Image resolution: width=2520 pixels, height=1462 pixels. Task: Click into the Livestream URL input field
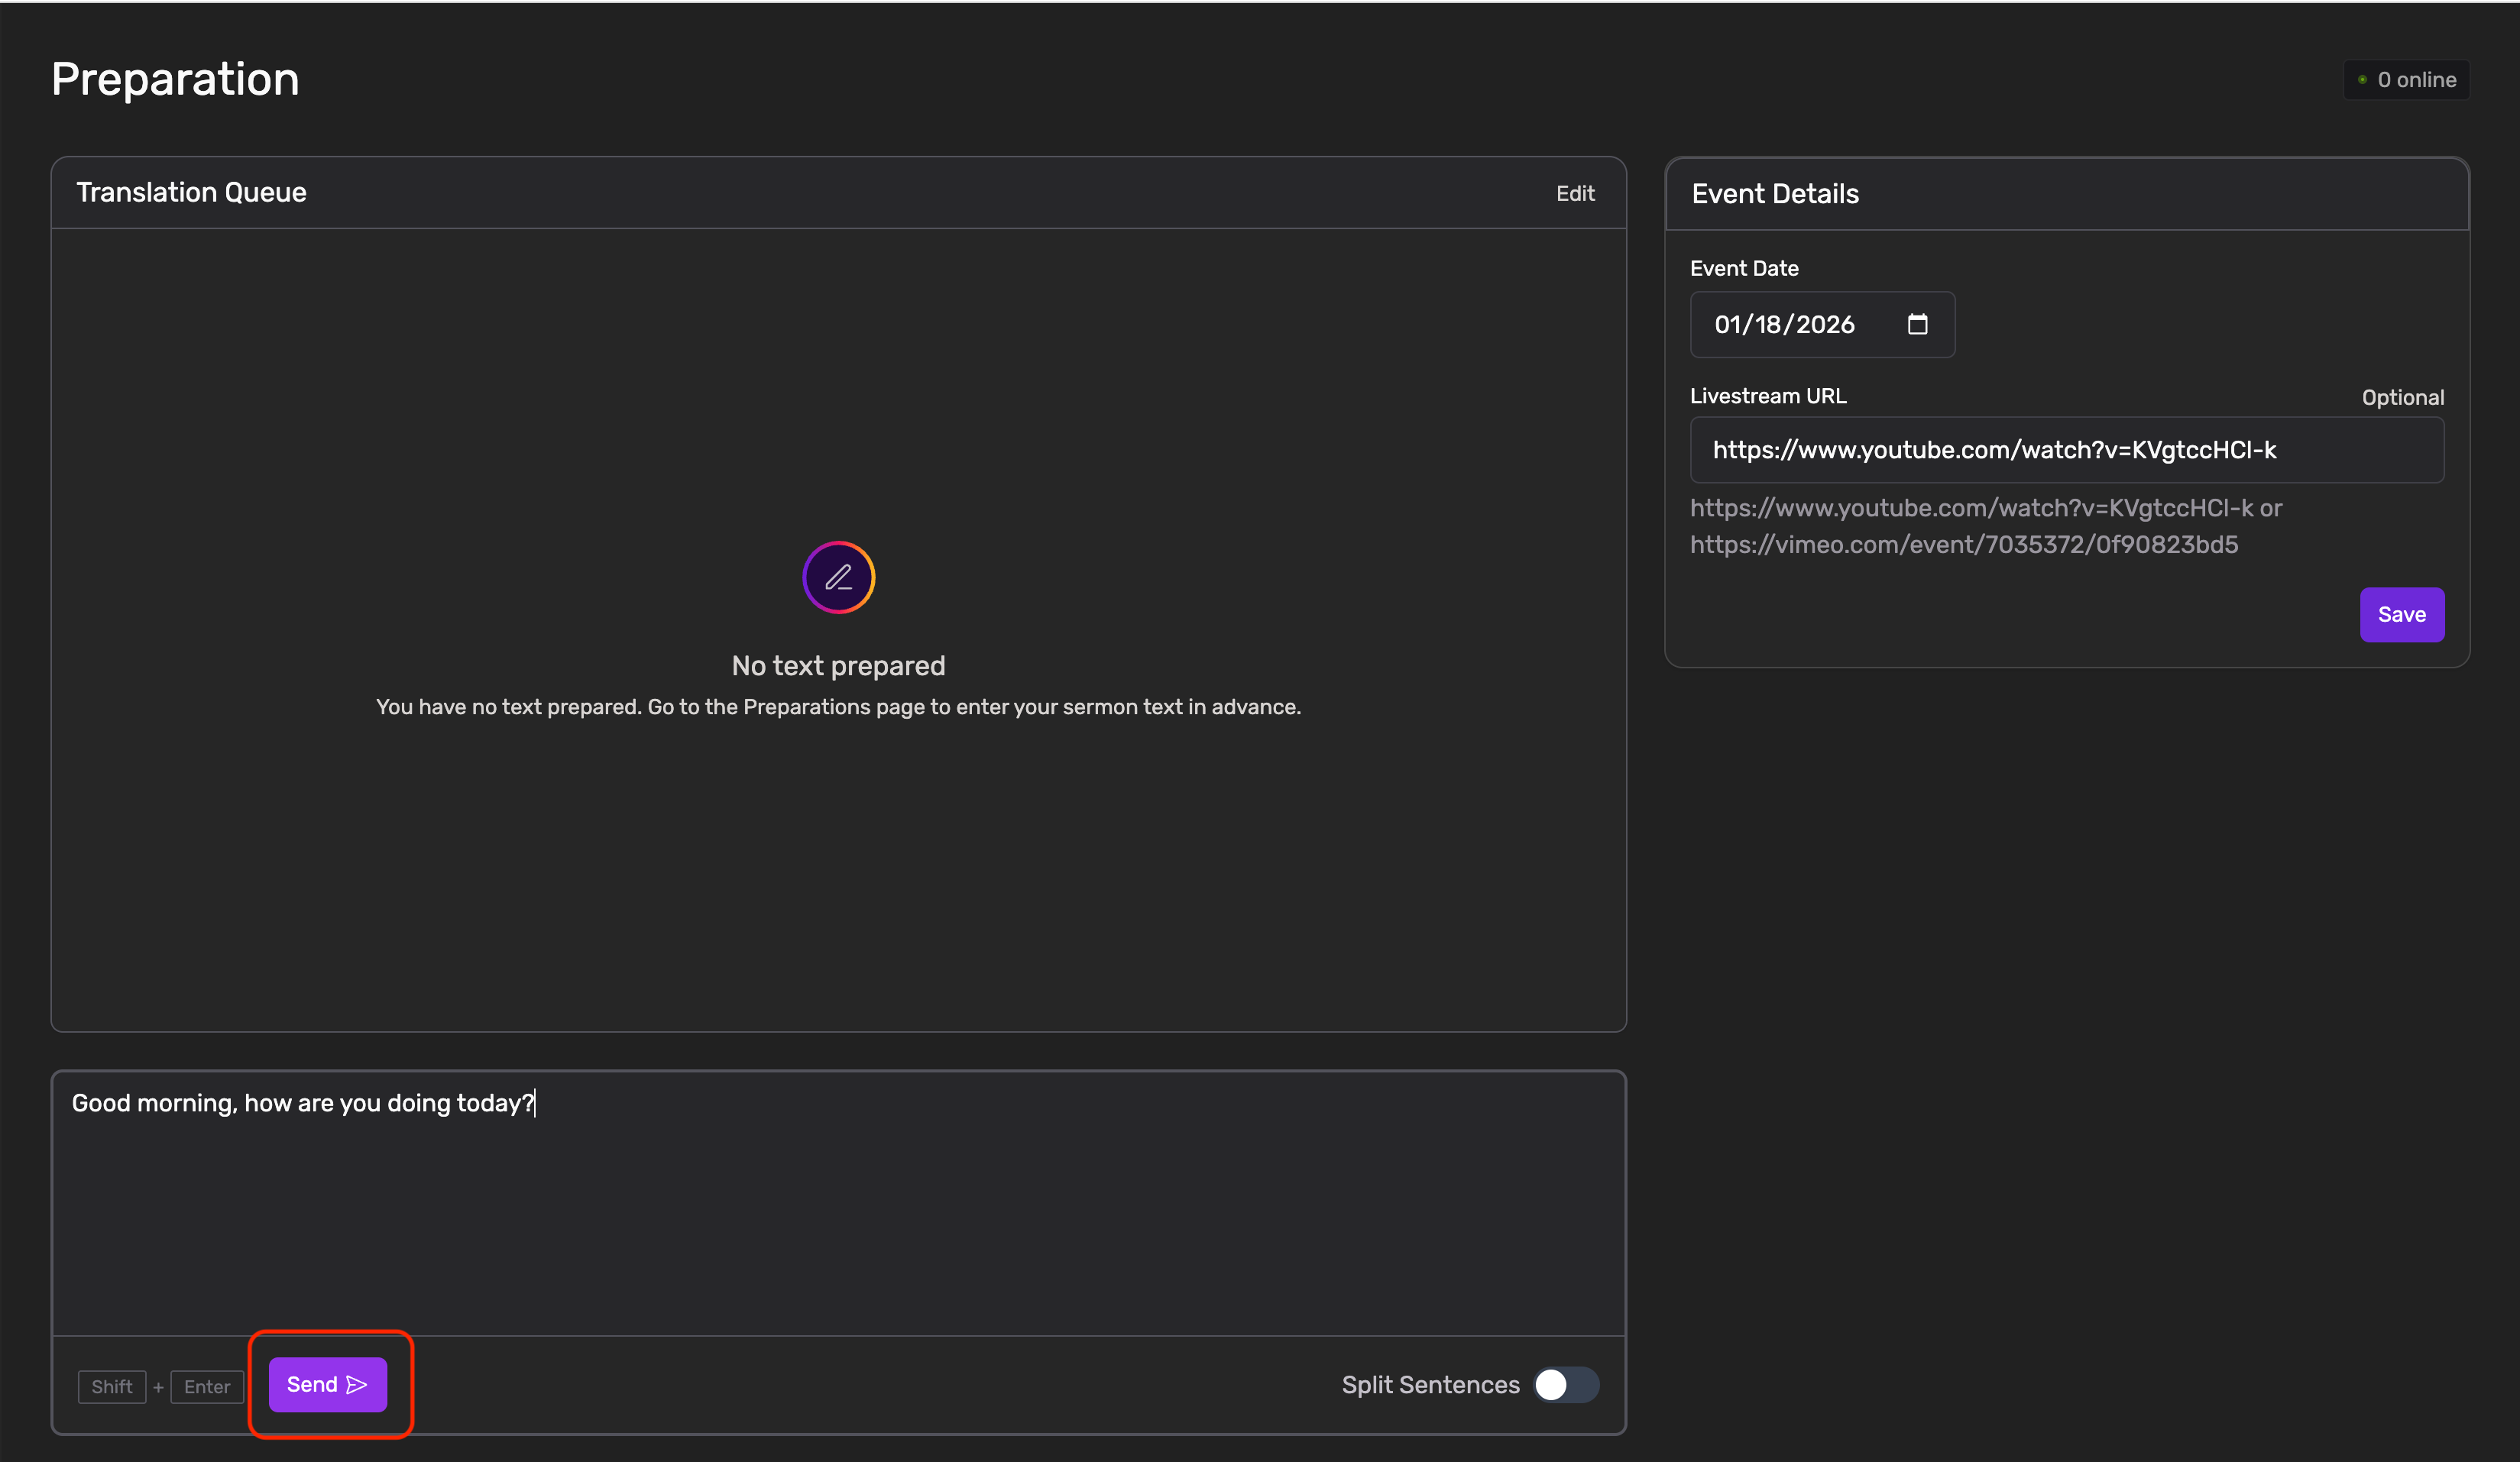tap(2066, 450)
